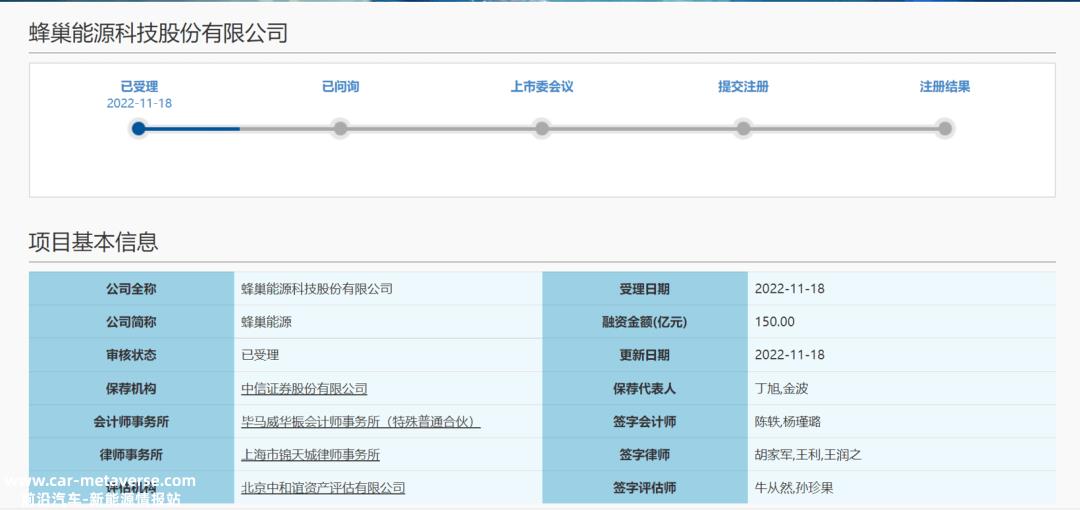Click the 上市委会议 progress step marker
Screen dimensions: 1080x510
[542, 128]
